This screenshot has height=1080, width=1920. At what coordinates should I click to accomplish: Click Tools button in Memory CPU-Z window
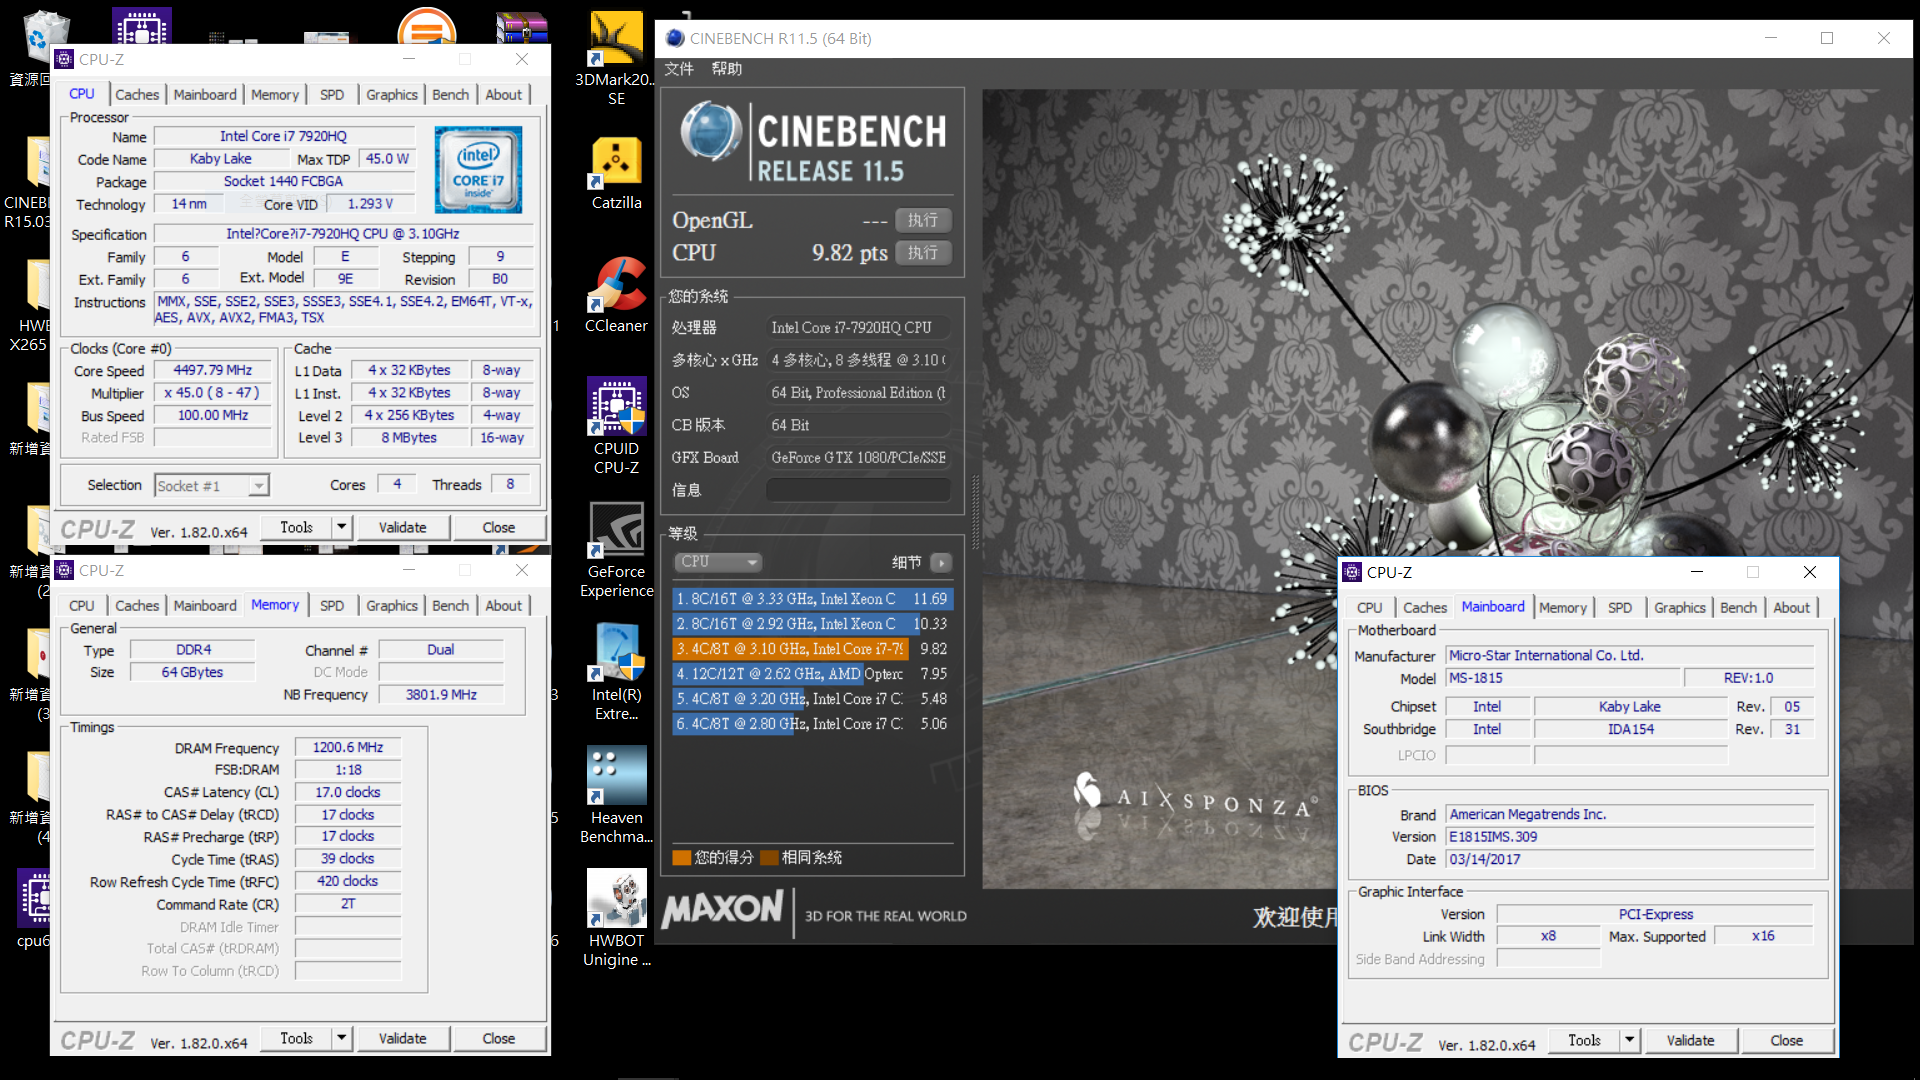click(296, 1038)
